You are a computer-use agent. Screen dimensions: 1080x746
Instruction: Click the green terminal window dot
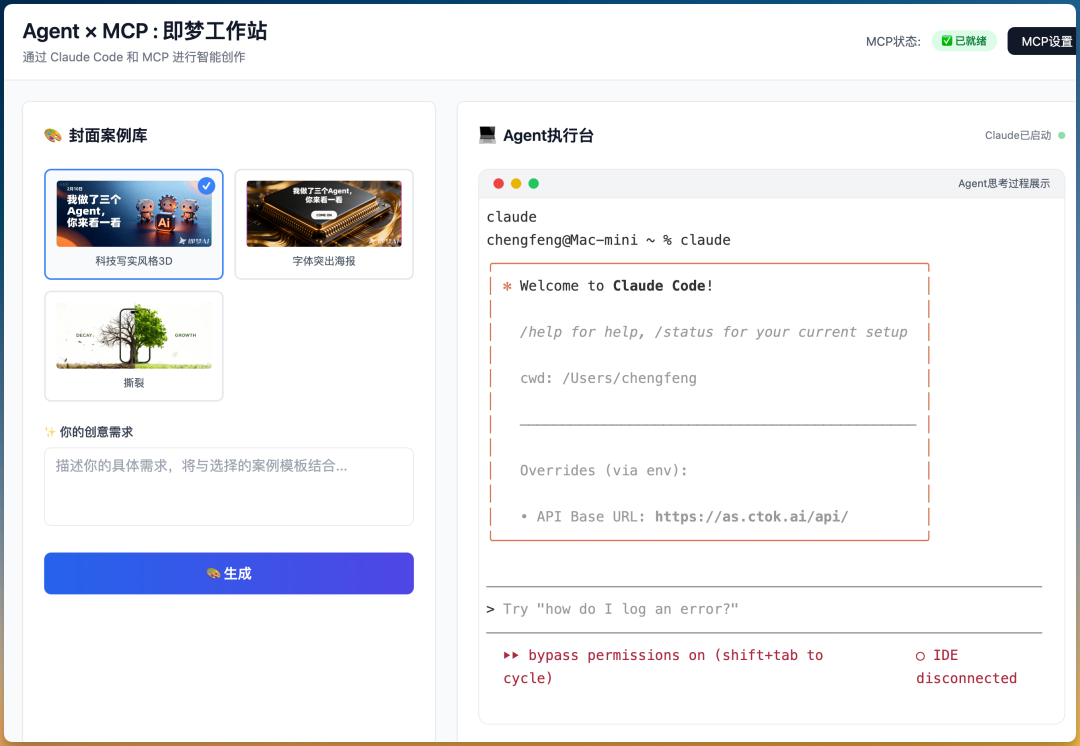pos(534,183)
